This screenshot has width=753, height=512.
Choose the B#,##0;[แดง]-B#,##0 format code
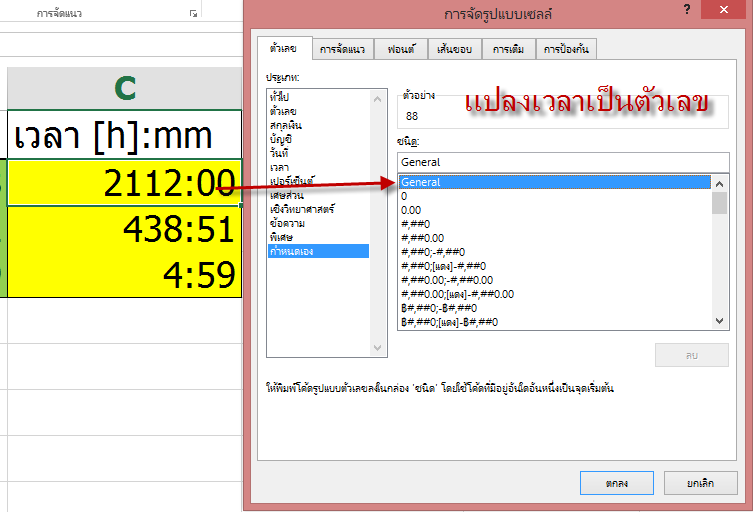point(555,322)
